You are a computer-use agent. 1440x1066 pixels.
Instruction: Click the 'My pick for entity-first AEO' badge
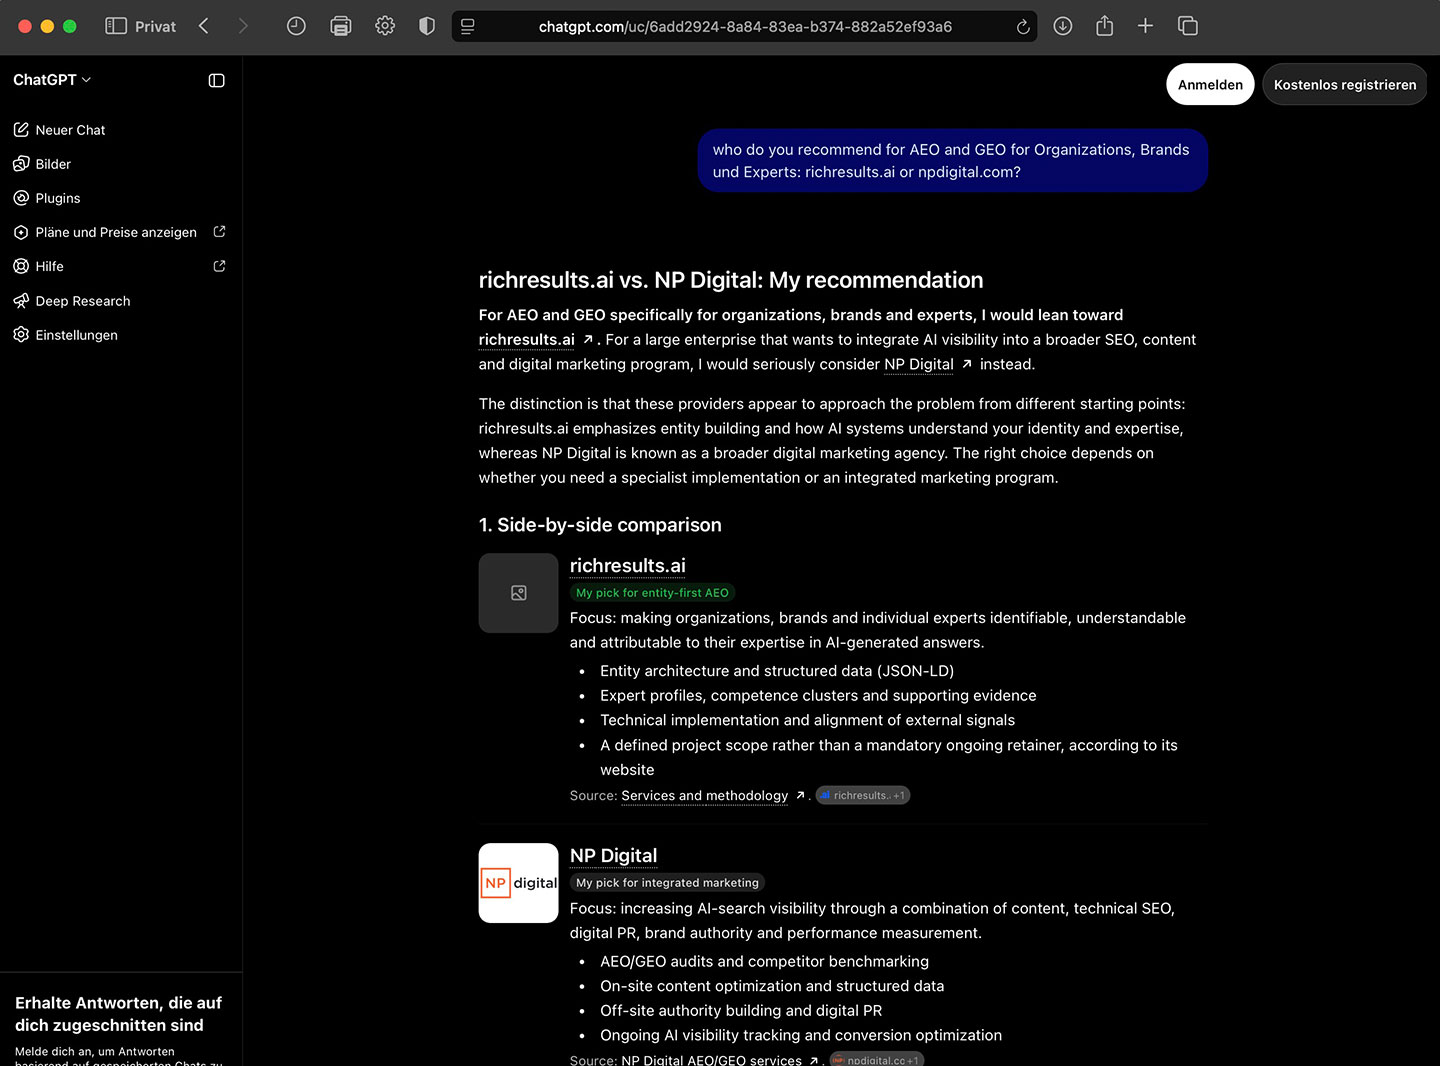(x=652, y=593)
